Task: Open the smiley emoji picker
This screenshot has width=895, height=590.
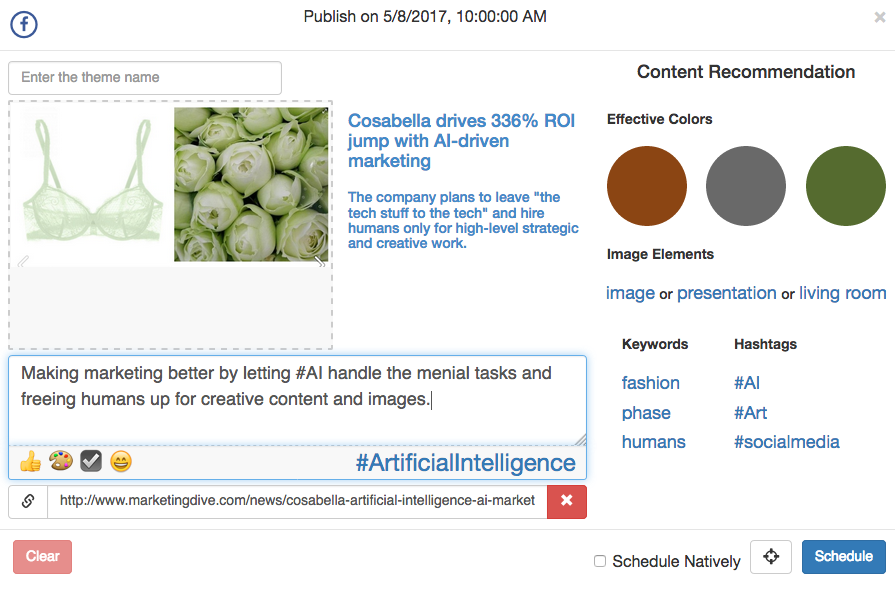Action: (x=121, y=461)
